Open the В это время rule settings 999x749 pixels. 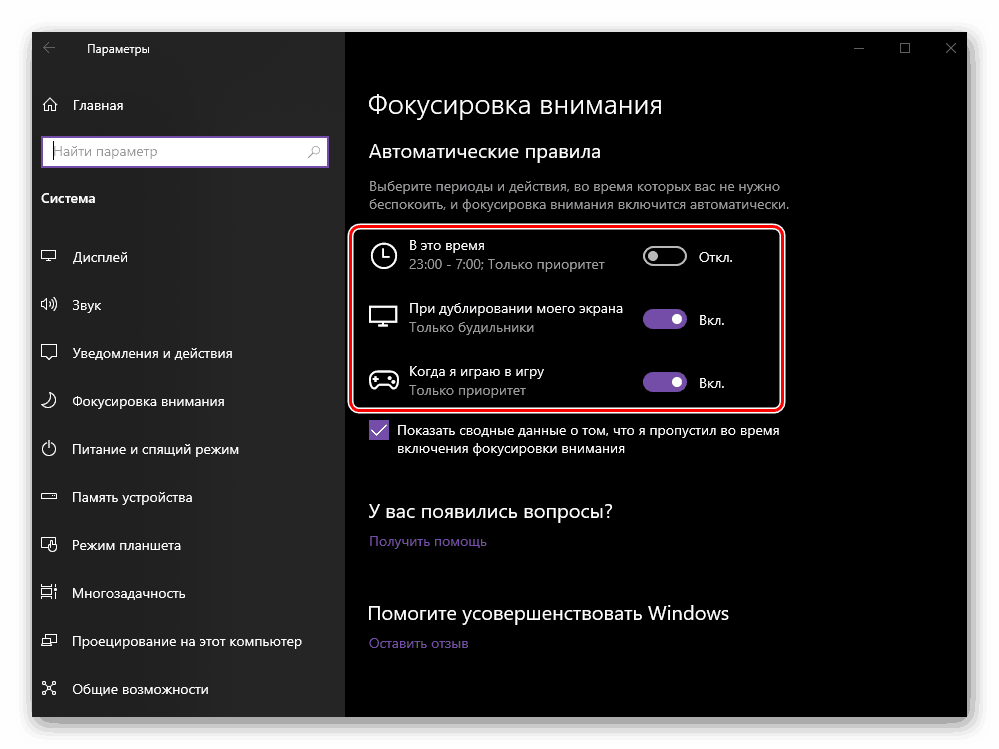tap(447, 246)
